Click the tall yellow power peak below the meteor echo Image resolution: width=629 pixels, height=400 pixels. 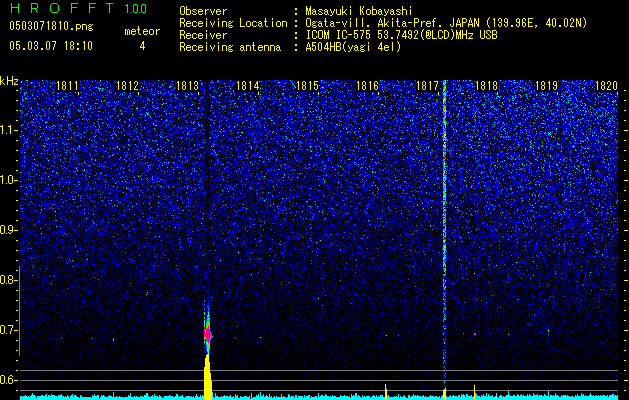pyautogui.click(x=207, y=377)
